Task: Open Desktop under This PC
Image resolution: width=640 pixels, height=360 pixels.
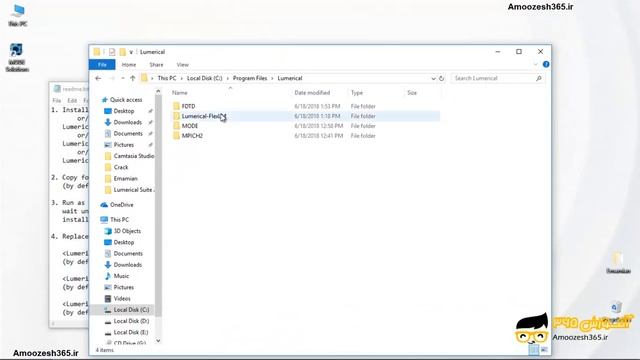Action: [124, 242]
